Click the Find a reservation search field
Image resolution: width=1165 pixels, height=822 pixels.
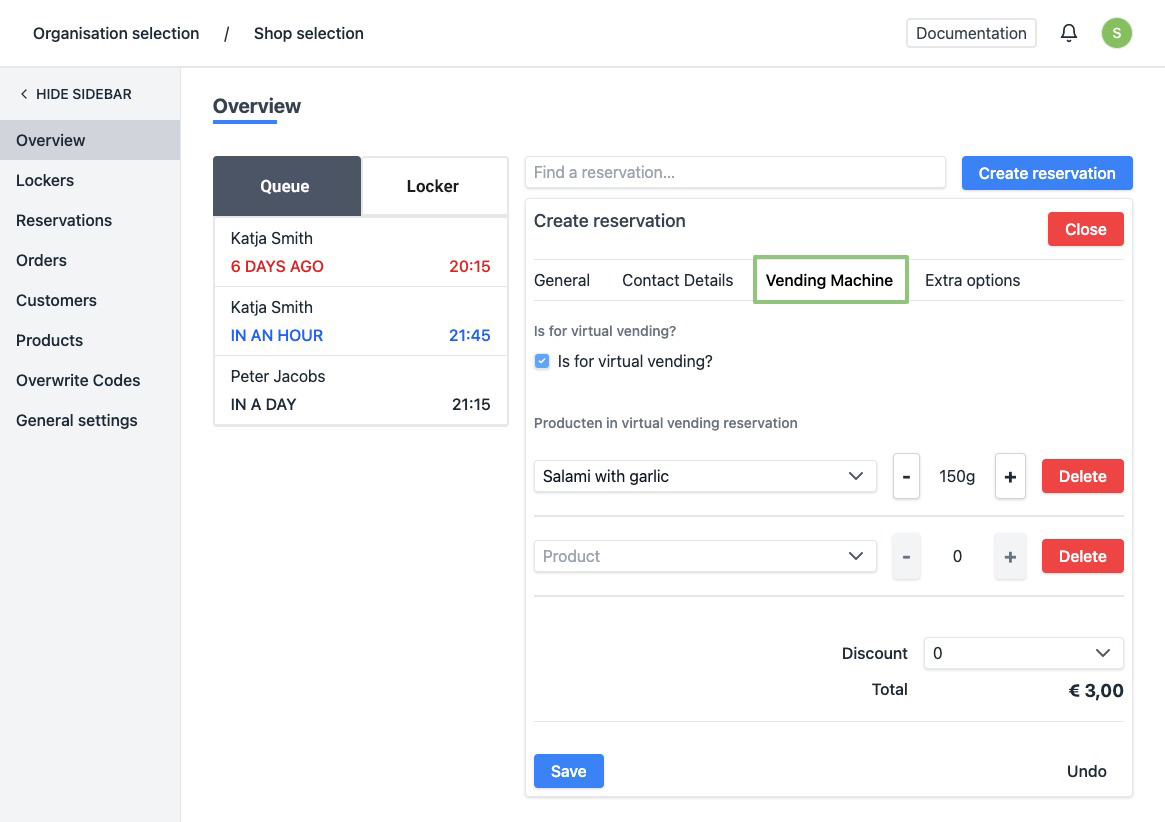click(x=734, y=172)
